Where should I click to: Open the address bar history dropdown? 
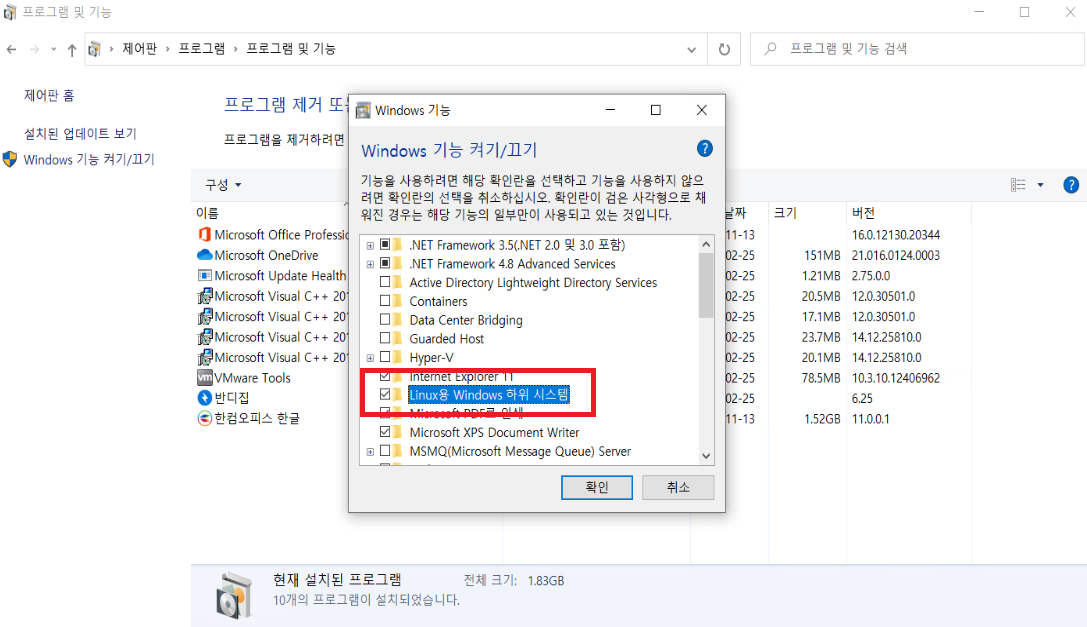tap(691, 49)
